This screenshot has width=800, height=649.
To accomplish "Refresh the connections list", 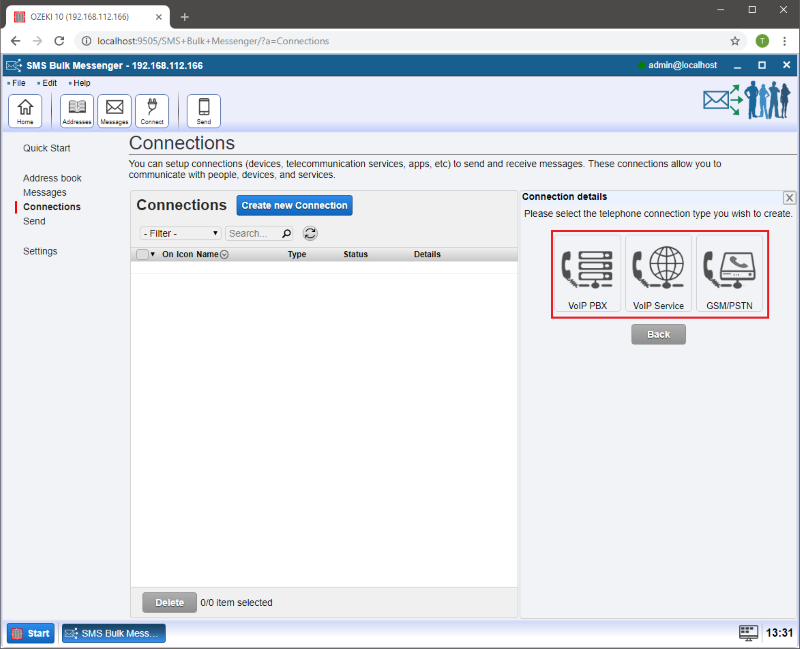I will point(310,233).
